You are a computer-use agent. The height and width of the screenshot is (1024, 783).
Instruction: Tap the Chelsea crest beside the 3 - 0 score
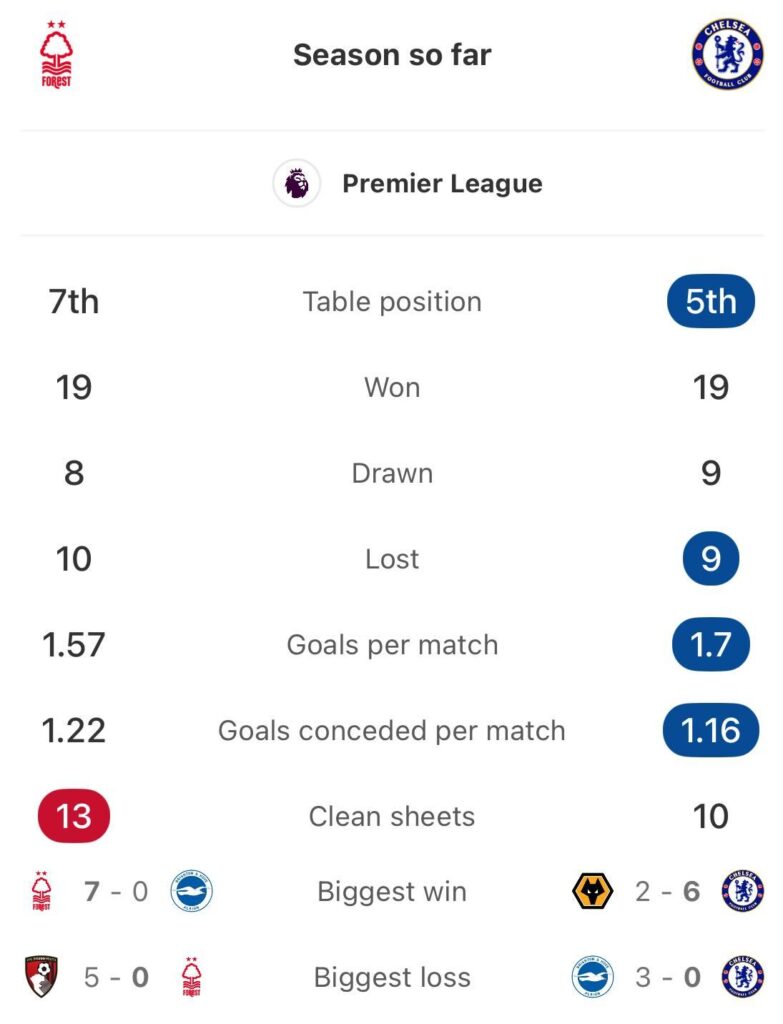coord(743,977)
